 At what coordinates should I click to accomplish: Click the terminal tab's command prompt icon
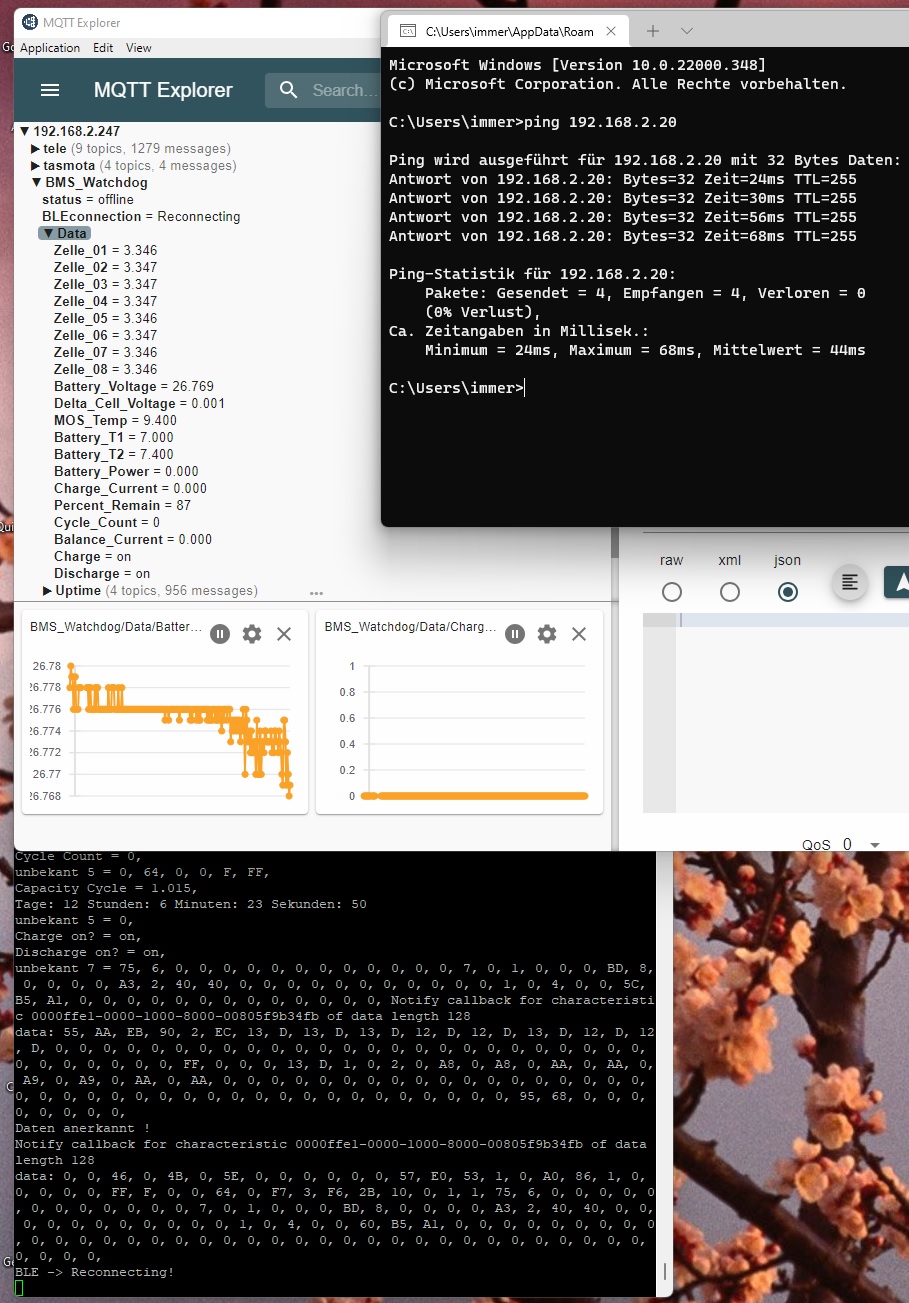point(408,31)
